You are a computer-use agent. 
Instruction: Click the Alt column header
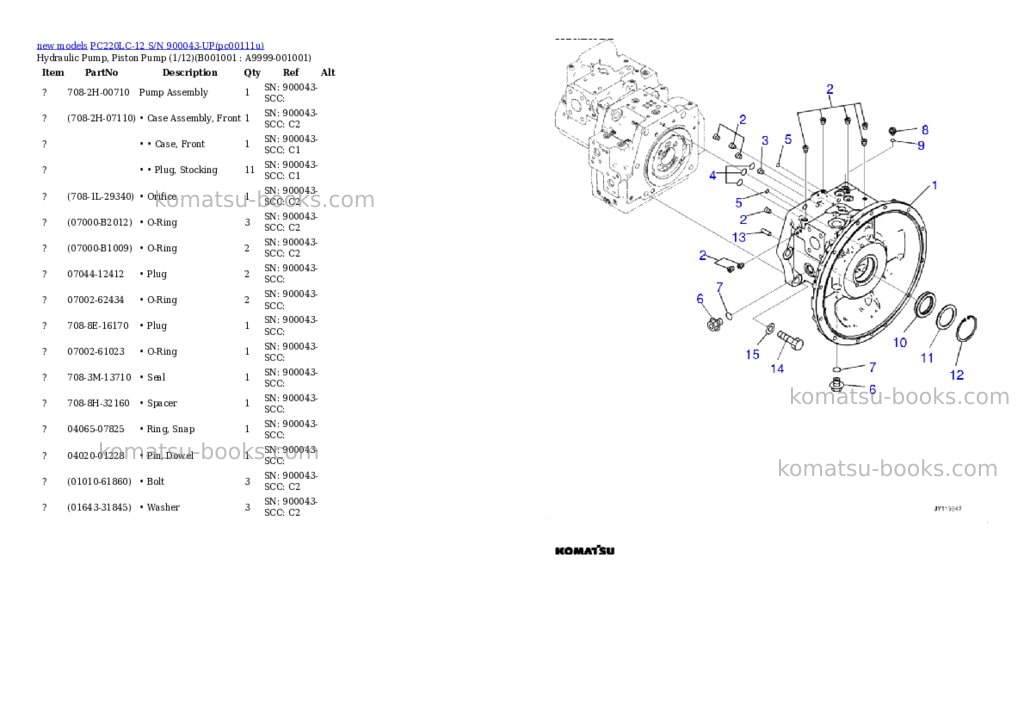tap(328, 72)
